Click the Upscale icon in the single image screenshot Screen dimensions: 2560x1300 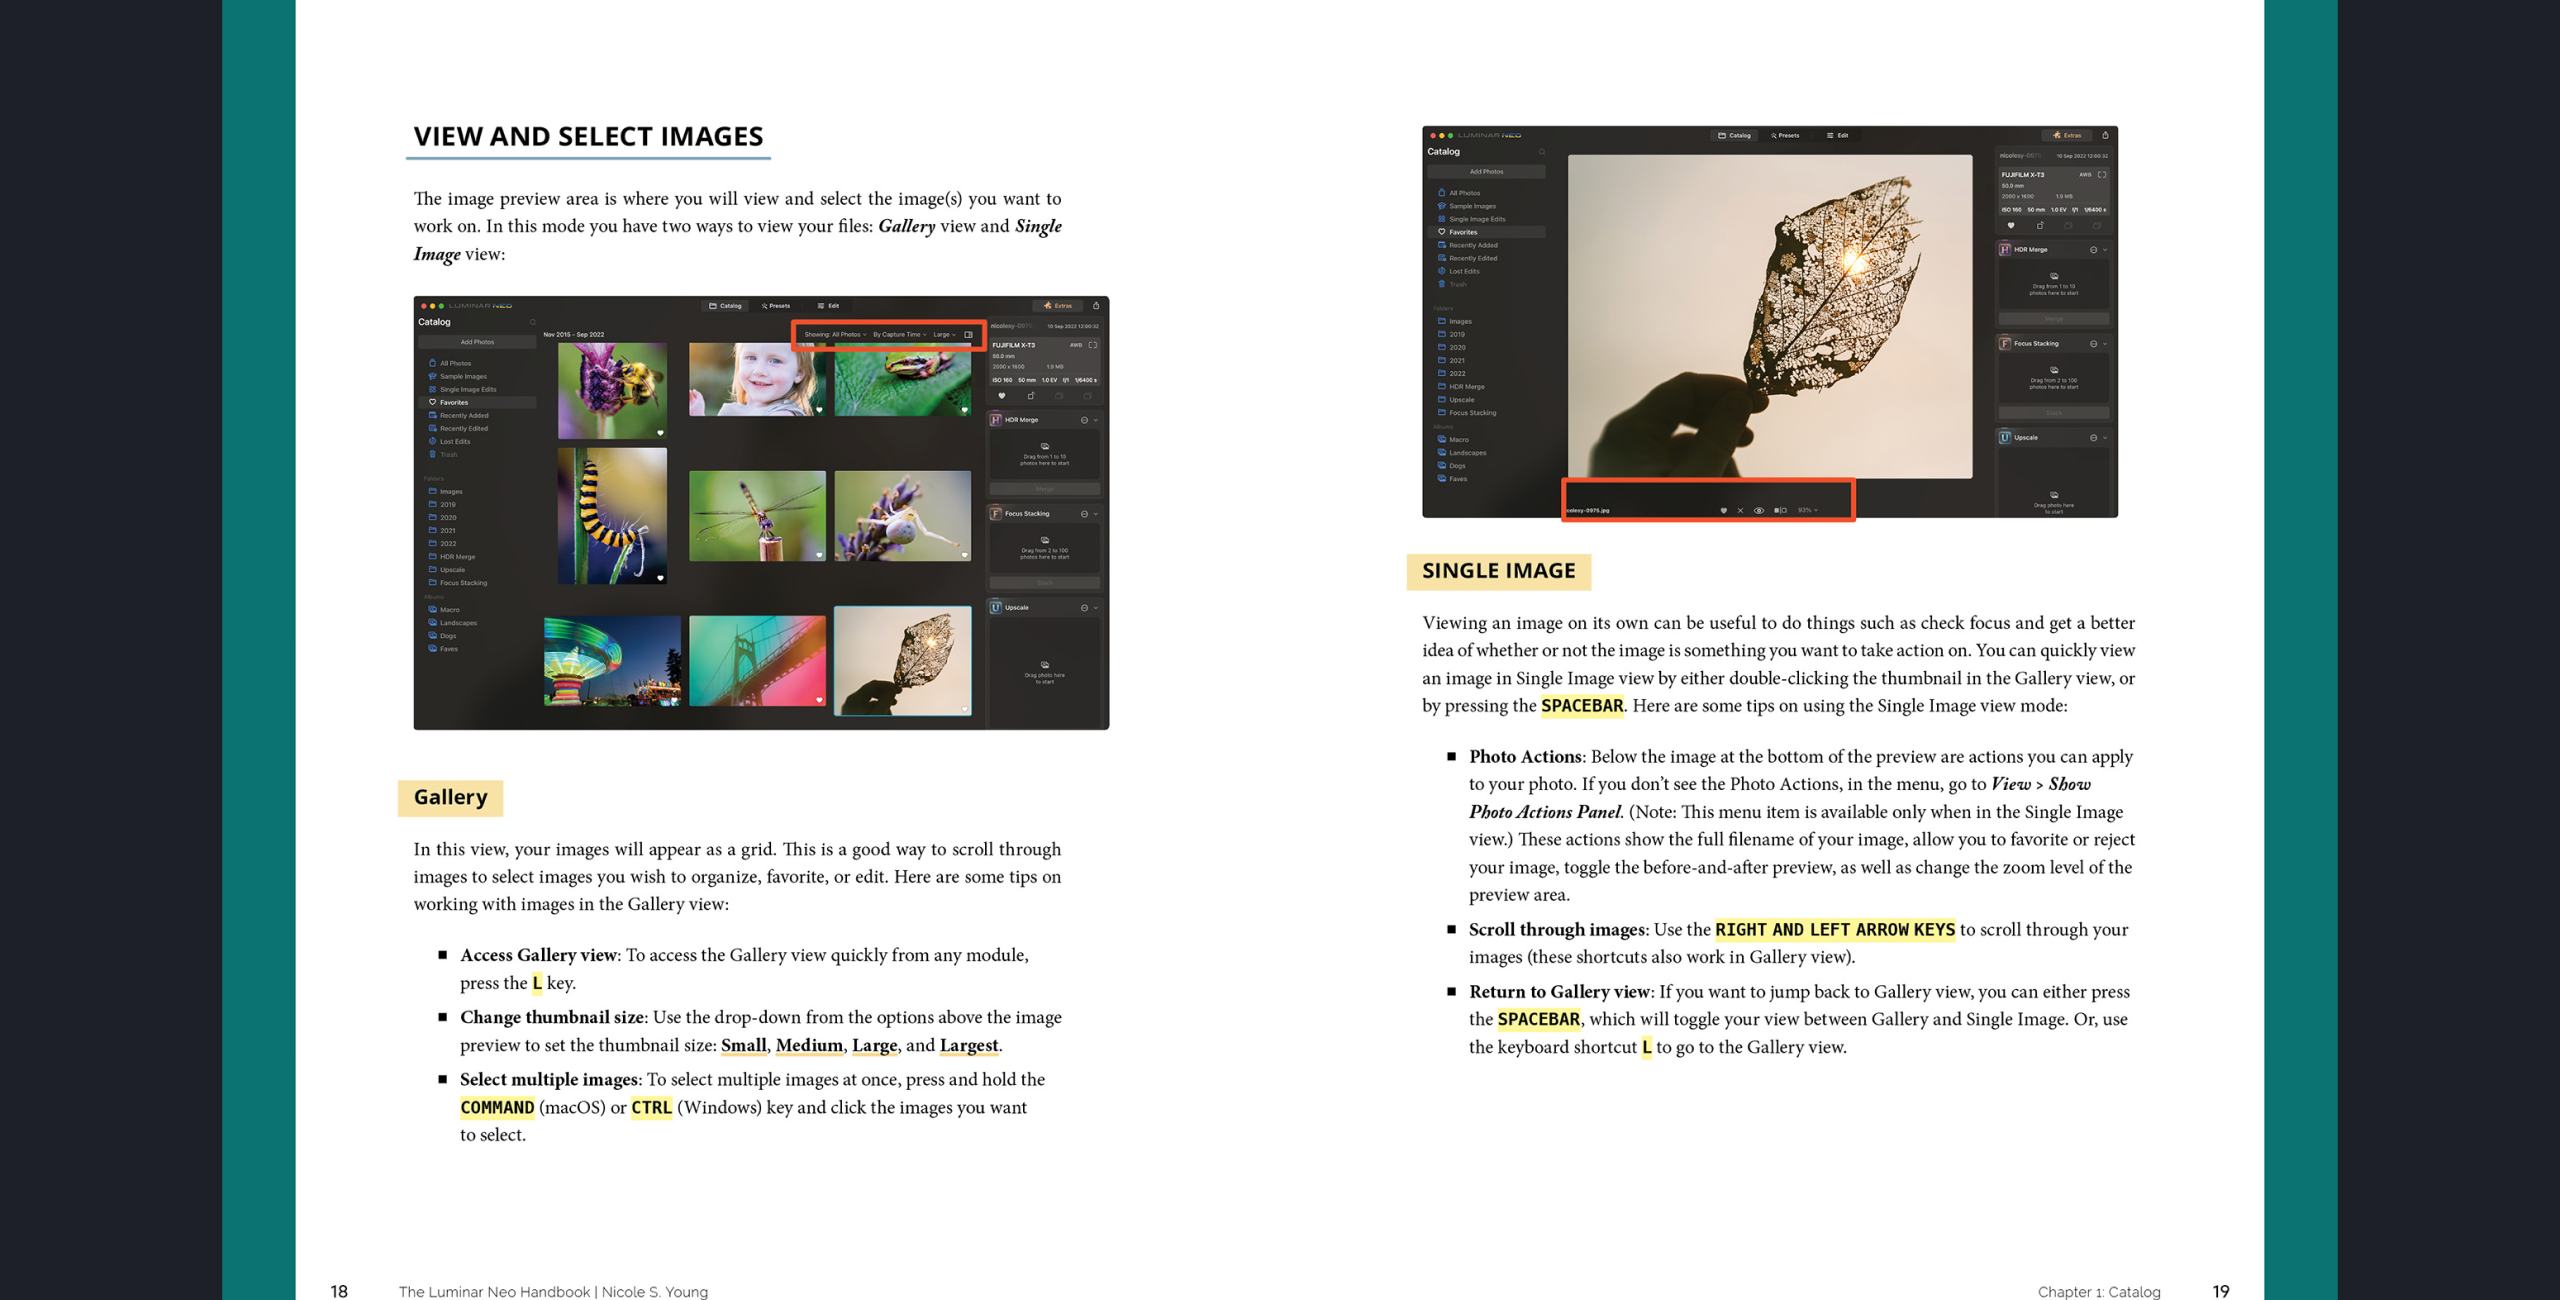point(2005,437)
